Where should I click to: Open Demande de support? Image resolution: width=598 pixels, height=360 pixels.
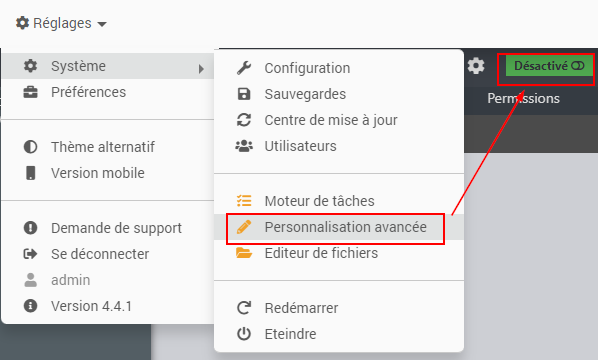pyautogui.click(x=116, y=228)
